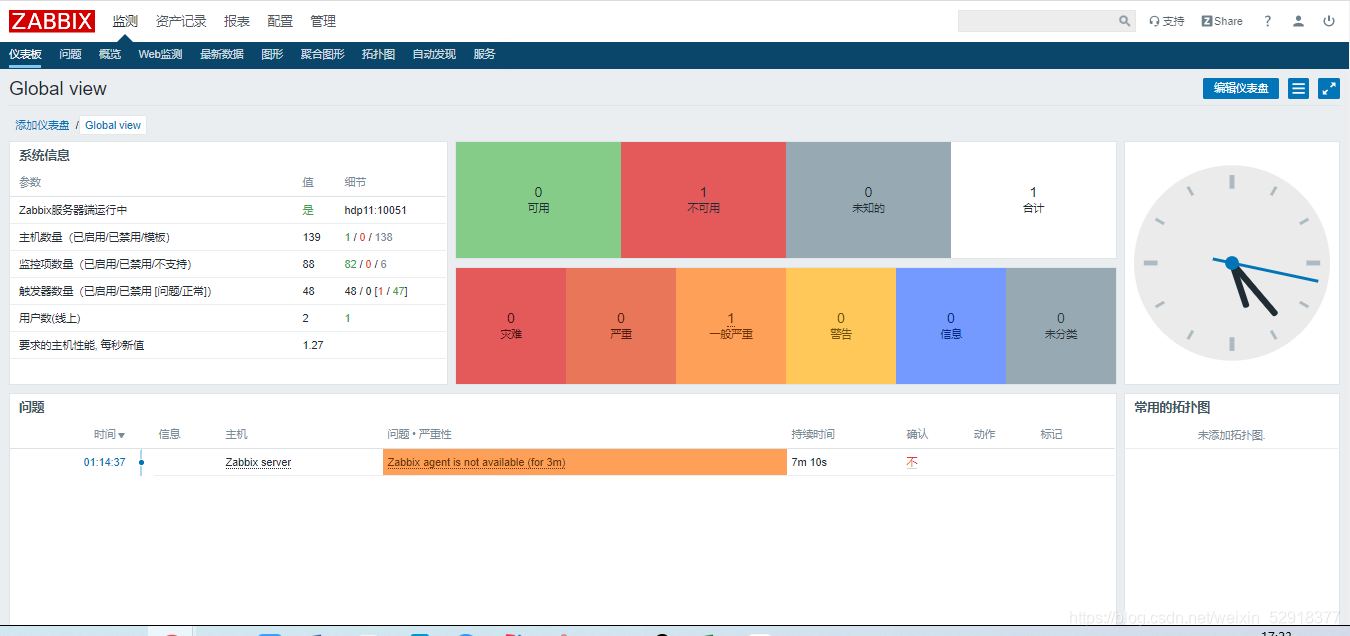The height and width of the screenshot is (636, 1350).
Task: Click the 编辑仪表盘 button
Action: pyautogui.click(x=1240, y=89)
